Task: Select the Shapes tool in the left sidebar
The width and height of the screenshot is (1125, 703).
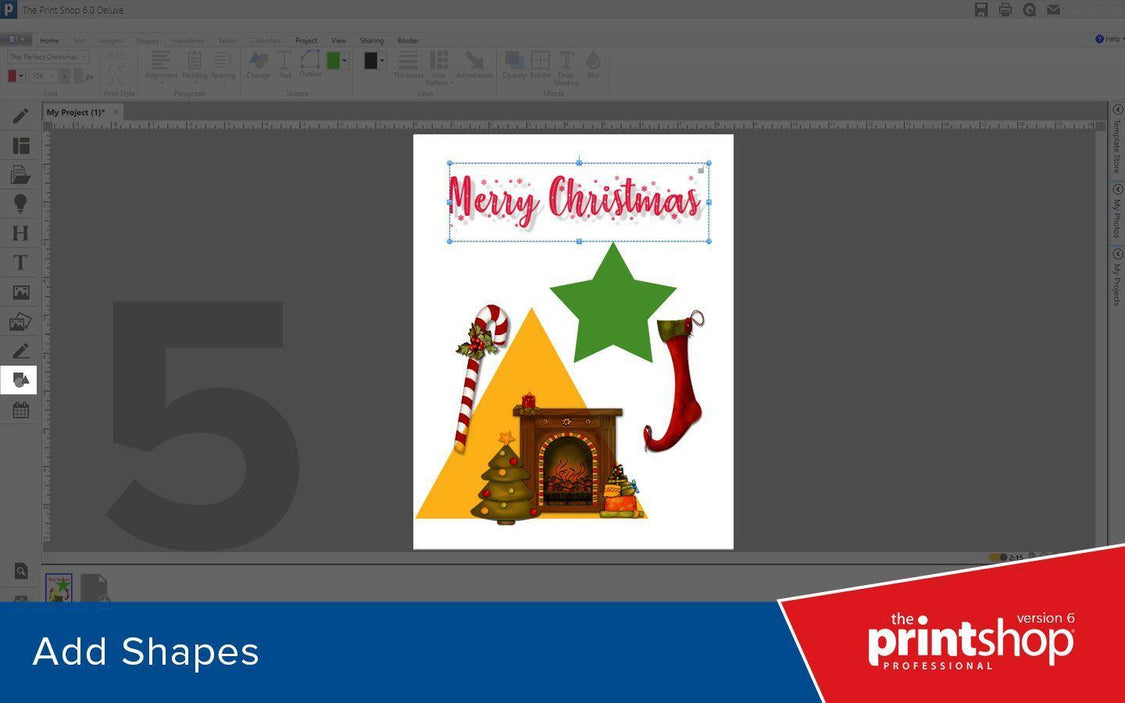Action: click(x=20, y=379)
